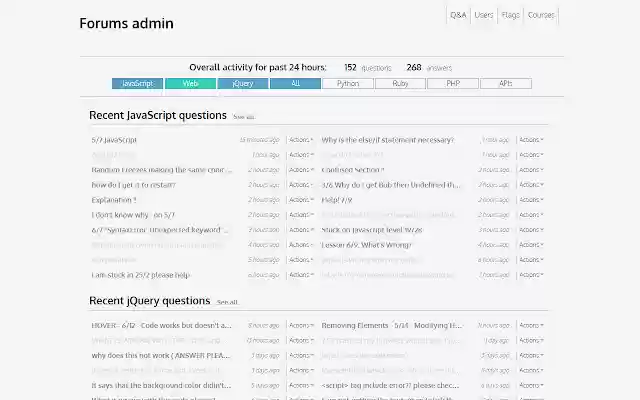Toggle the Web filter

pos(190,83)
